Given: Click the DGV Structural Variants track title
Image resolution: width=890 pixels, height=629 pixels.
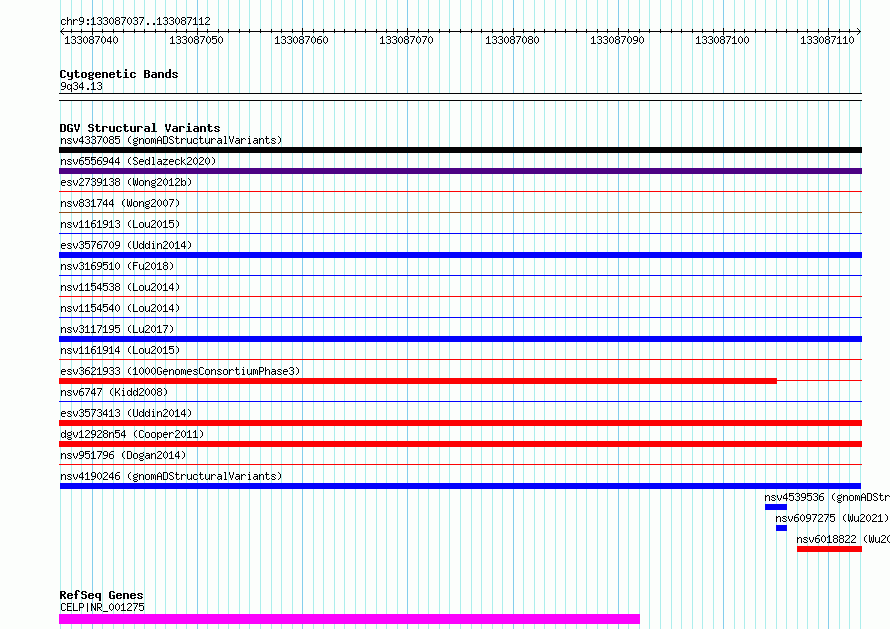Looking at the screenshot, I should pos(140,128).
